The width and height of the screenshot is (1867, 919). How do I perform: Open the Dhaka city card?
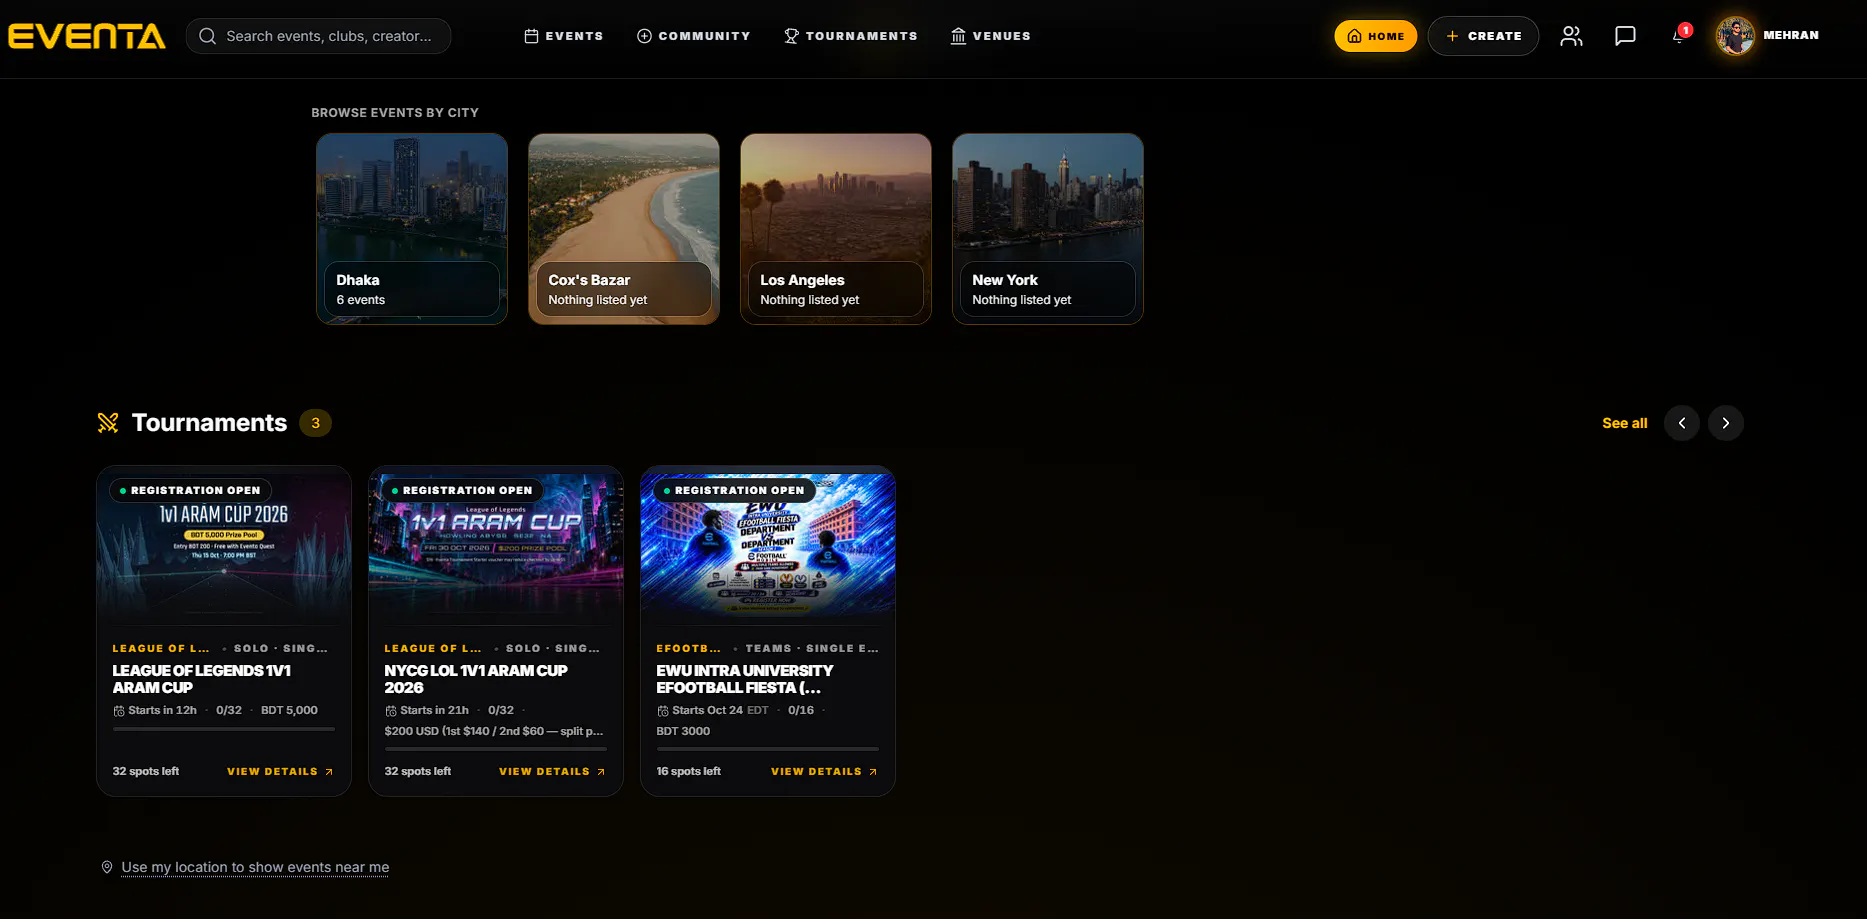[412, 229]
